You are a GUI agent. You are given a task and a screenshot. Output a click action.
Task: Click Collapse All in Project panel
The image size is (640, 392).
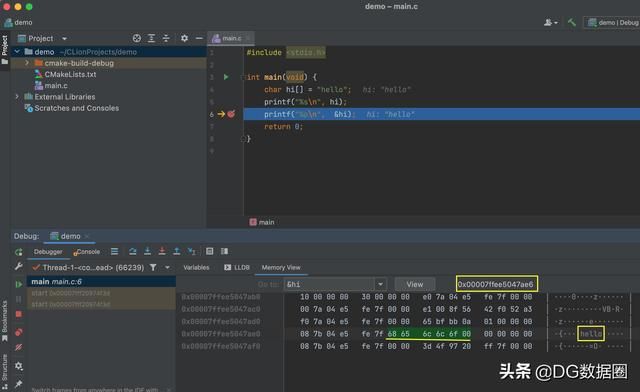(166, 38)
